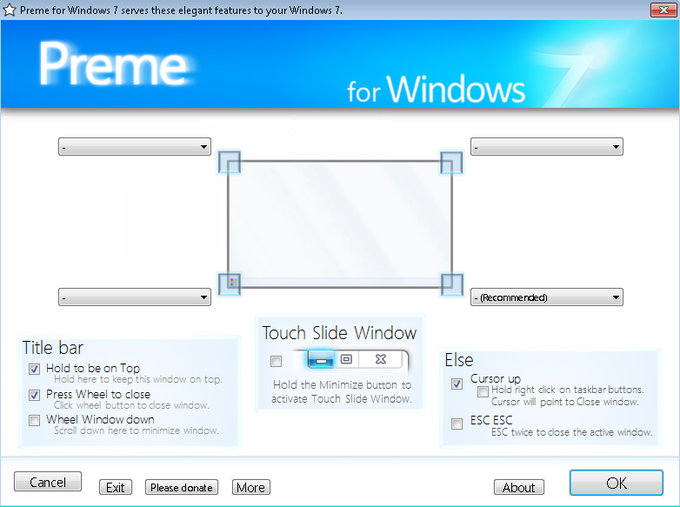Click the Minimize button in Touch Slide illustration
680x507 pixels.
pyautogui.click(x=320, y=360)
